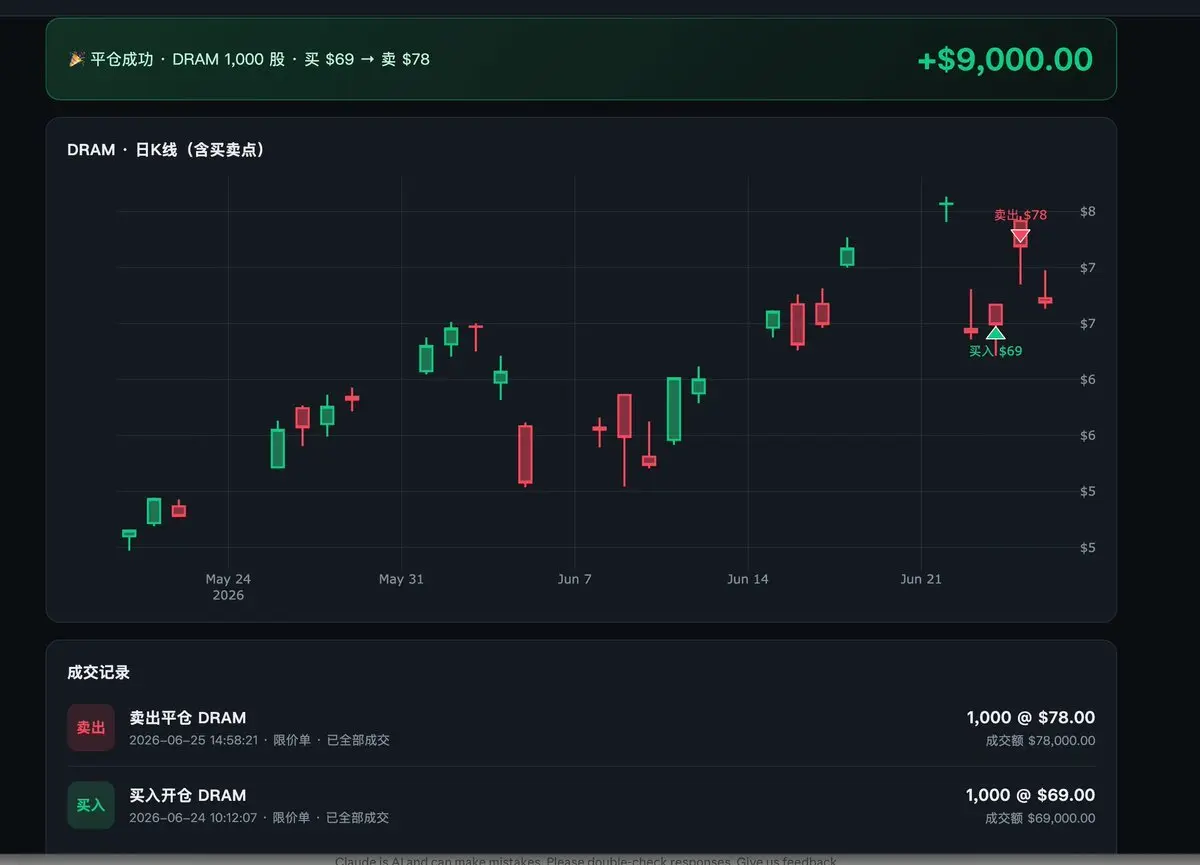This screenshot has width=1200, height=865.
Task: Click the tall green candle just after Jun 7
Action: (674, 409)
